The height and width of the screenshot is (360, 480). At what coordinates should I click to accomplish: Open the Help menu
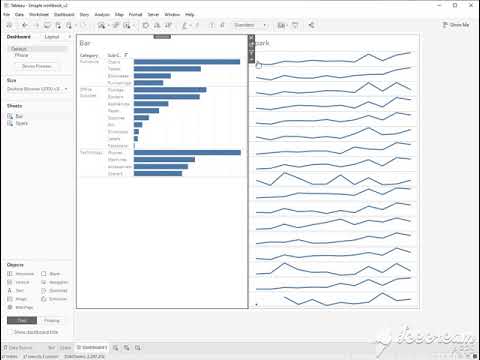(x=190, y=15)
